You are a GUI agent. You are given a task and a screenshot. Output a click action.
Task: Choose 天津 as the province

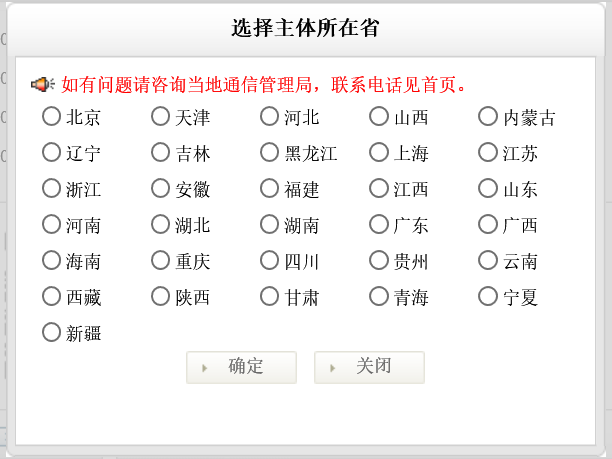(160, 117)
